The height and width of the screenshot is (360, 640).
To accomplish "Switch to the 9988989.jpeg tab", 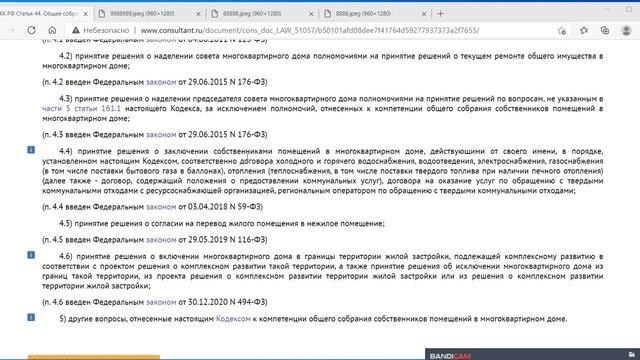I will click(x=149, y=14).
